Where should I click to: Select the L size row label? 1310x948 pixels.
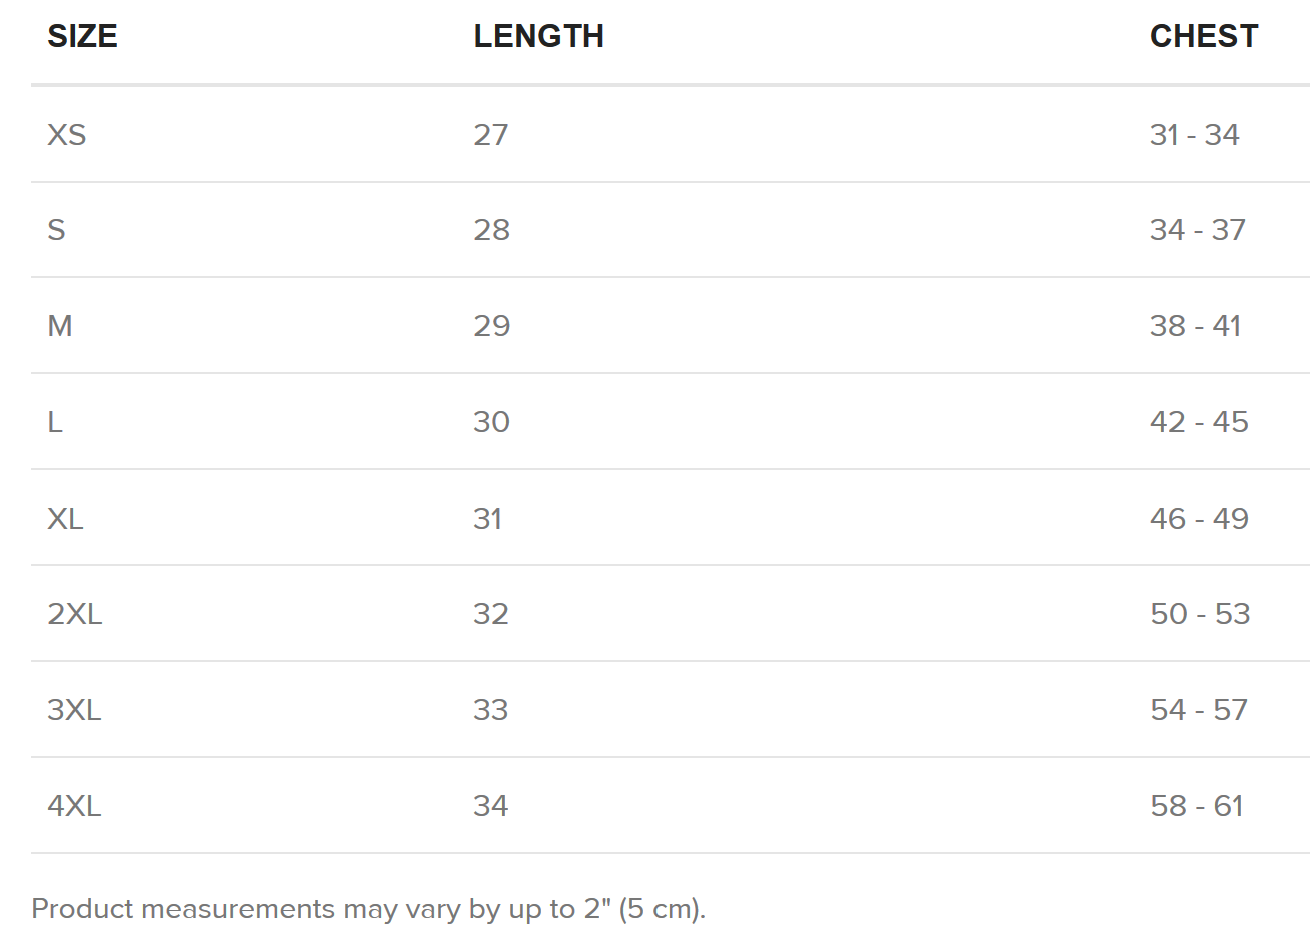tap(55, 422)
